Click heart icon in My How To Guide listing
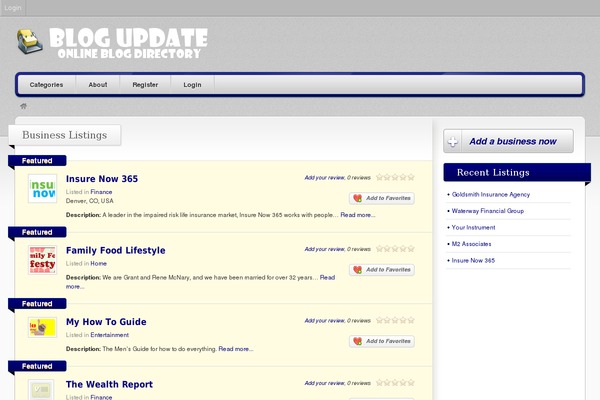The height and width of the screenshot is (400, 600). pyautogui.click(x=357, y=341)
